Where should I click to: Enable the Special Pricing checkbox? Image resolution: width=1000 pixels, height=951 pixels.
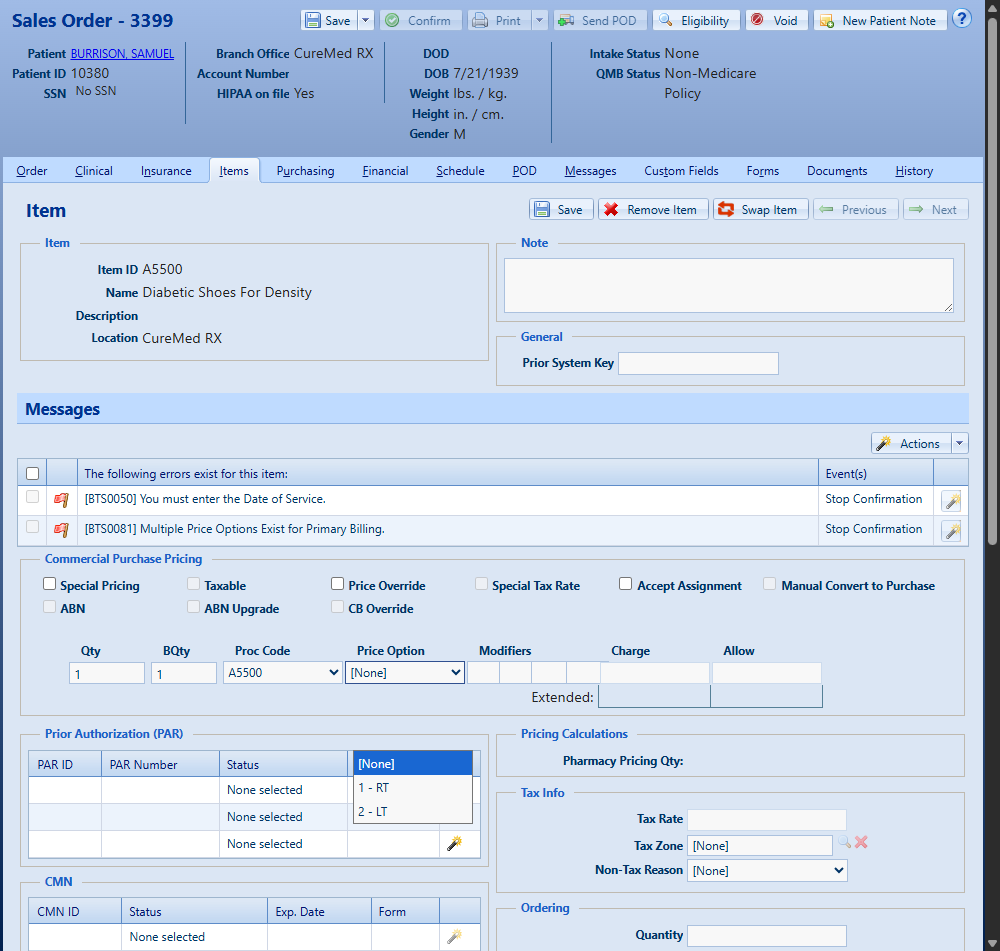click(50, 585)
